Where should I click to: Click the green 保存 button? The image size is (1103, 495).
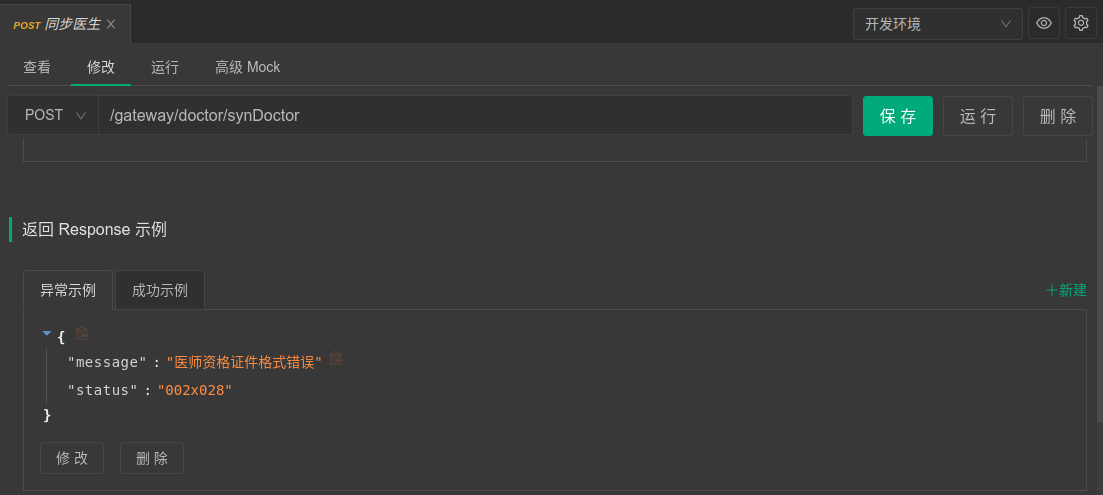pyautogui.click(x=897, y=116)
